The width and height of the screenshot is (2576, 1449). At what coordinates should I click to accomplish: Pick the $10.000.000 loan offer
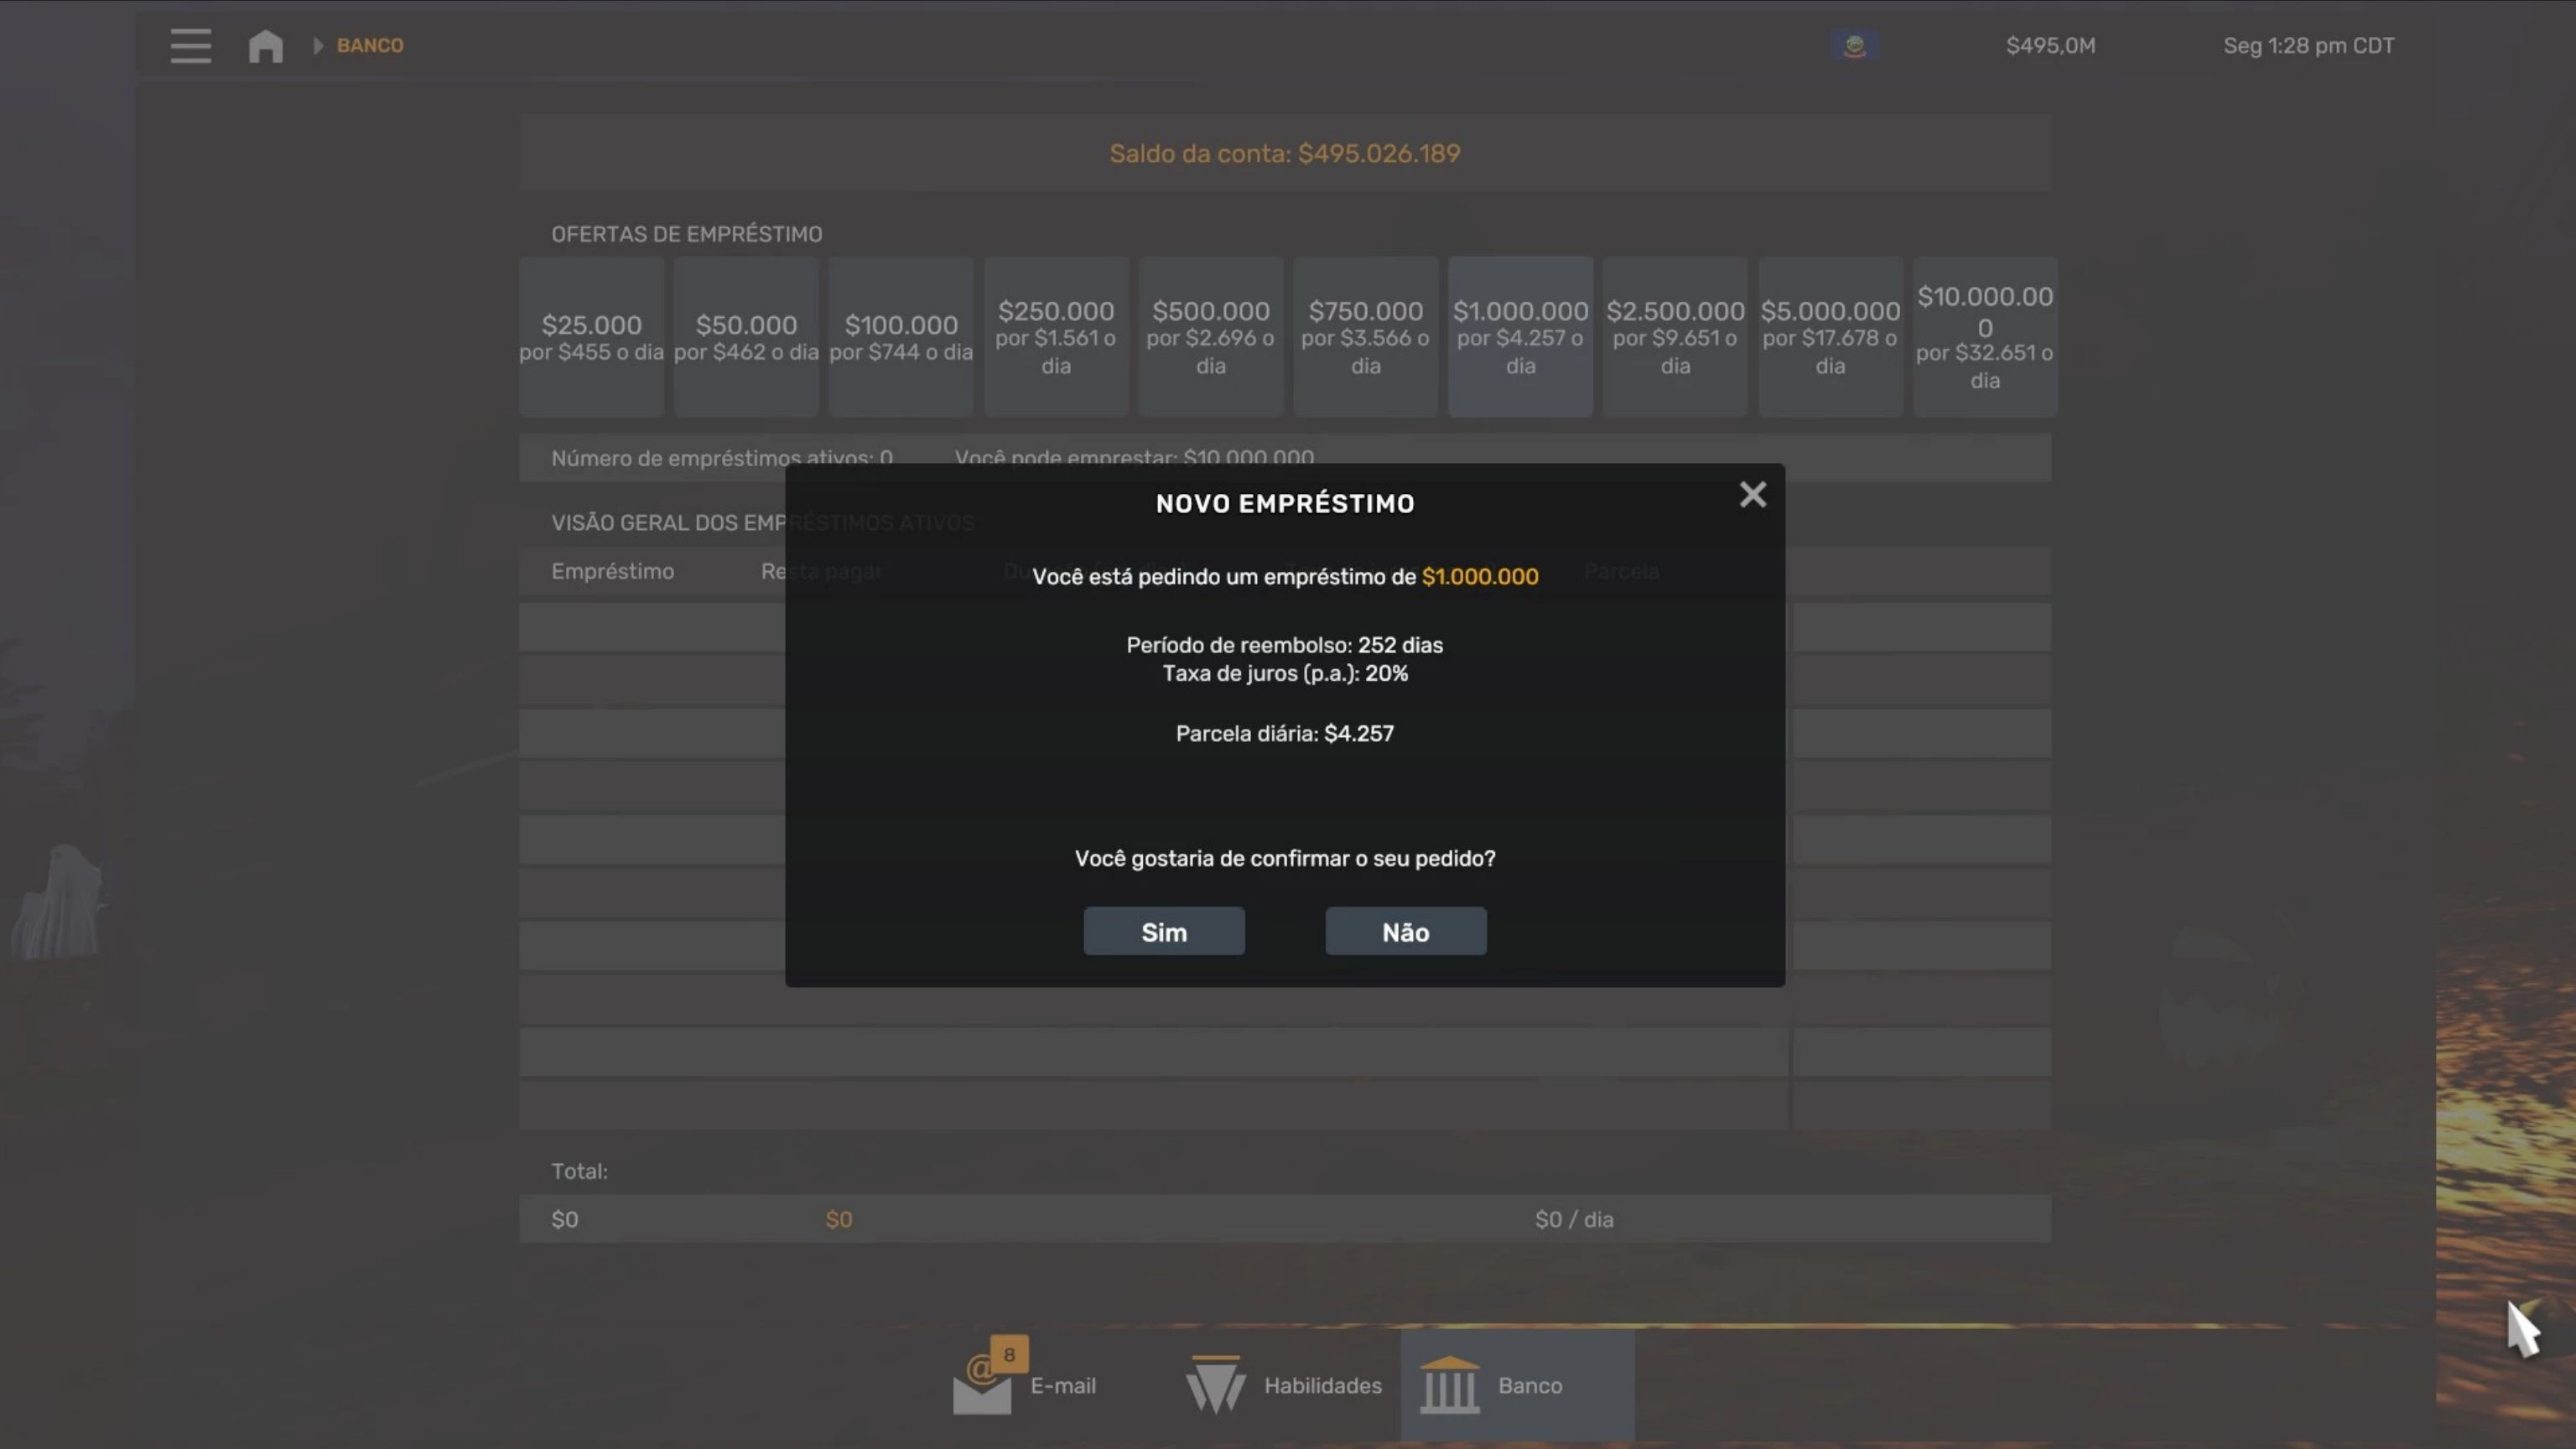click(1985, 337)
